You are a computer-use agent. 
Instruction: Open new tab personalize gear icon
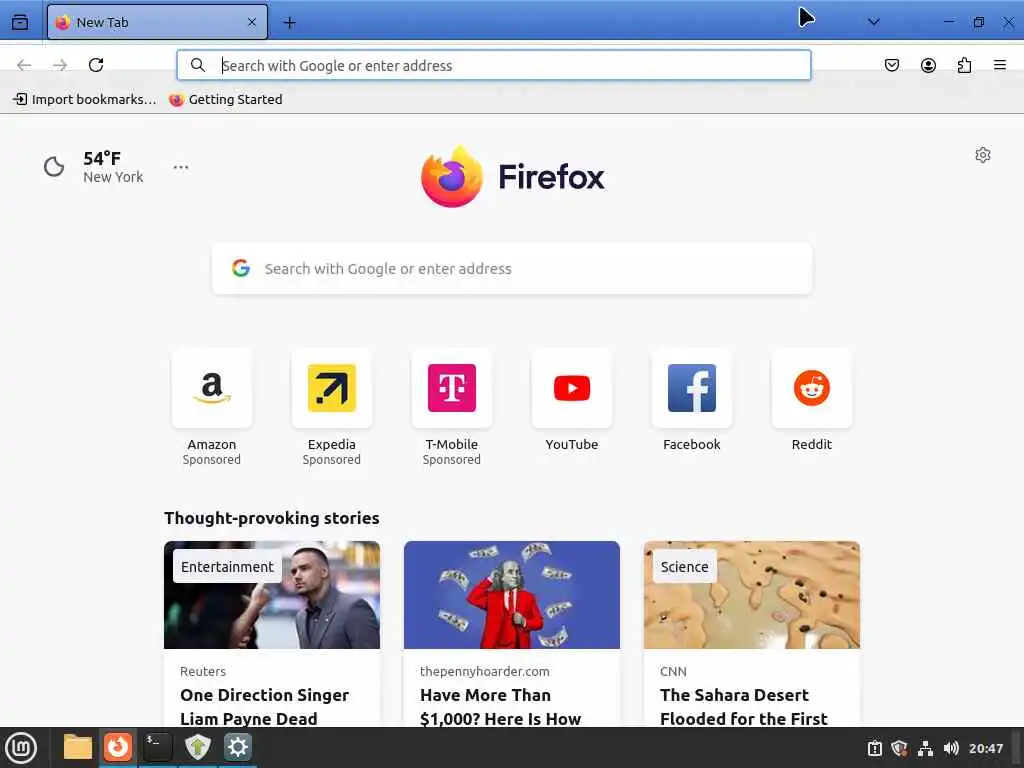[983, 155]
